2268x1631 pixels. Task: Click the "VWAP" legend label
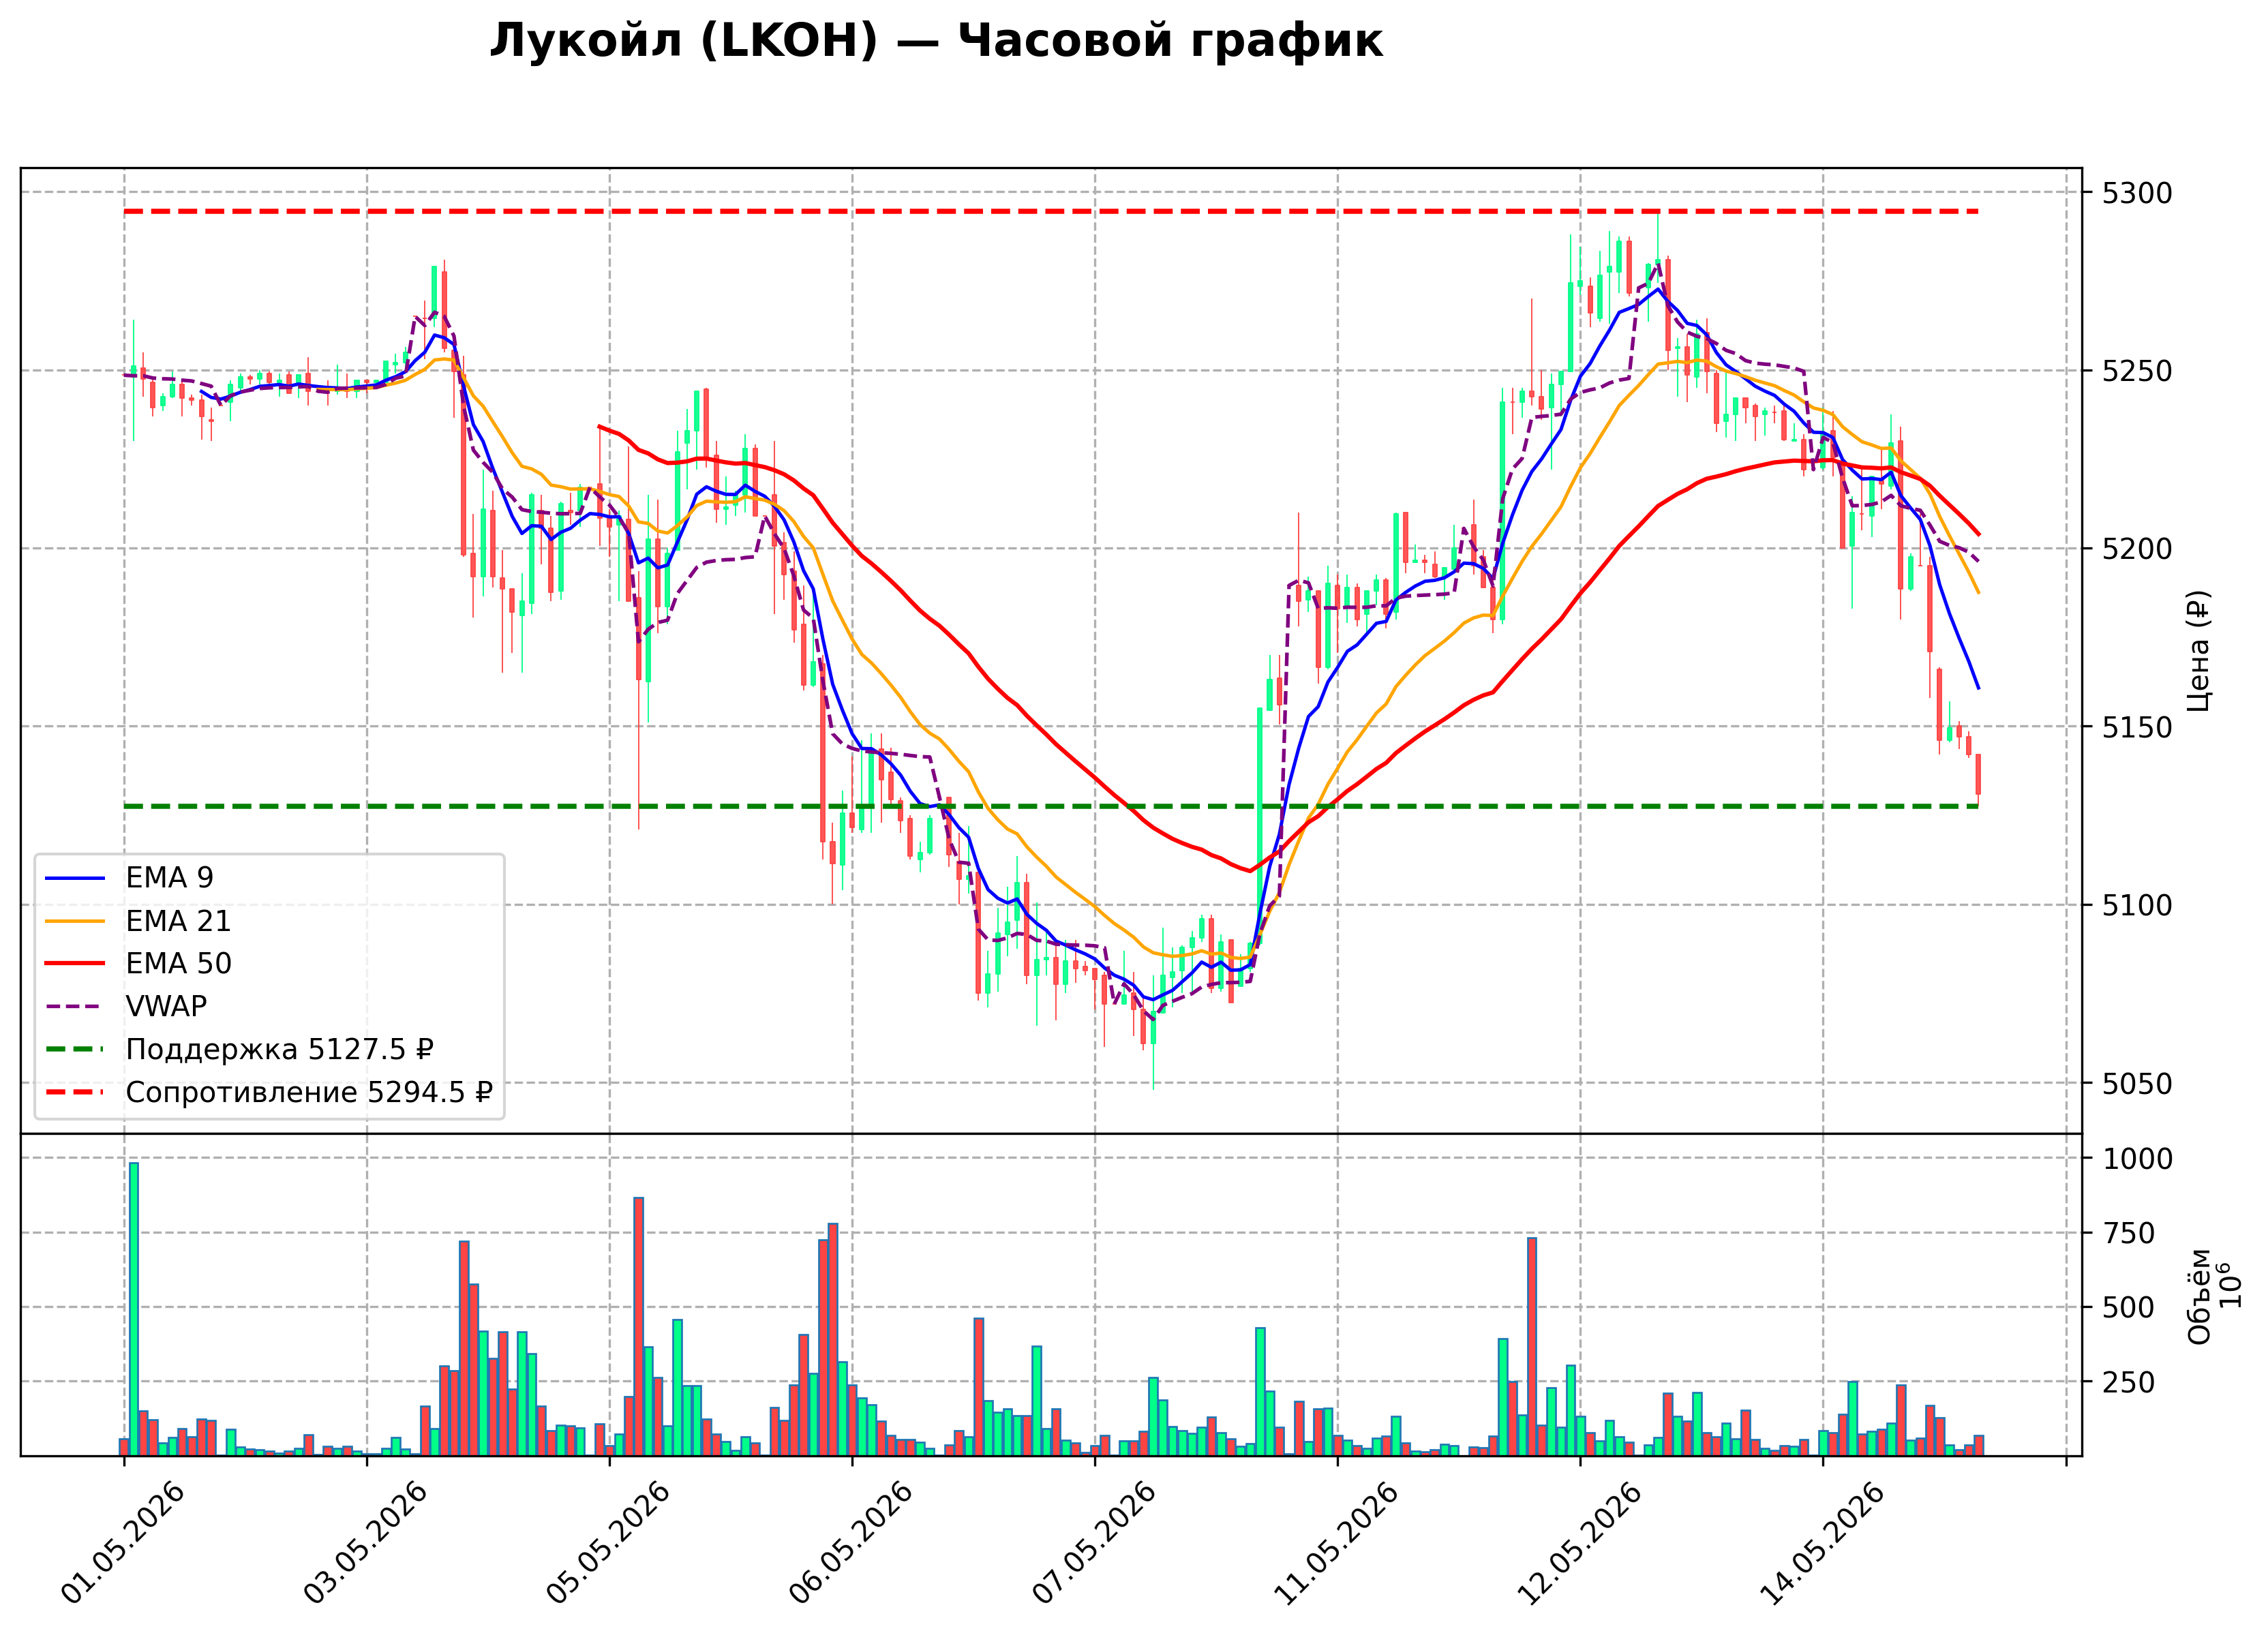pyautogui.click(x=166, y=1007)
